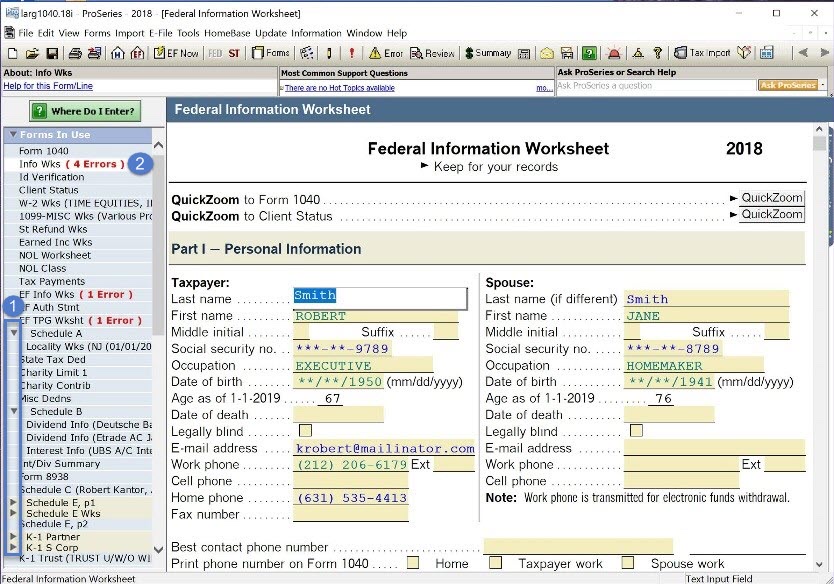Start Tax Import from toolbar
The width and height of the screenshot is (834, 584).
[x=702, y=53]
